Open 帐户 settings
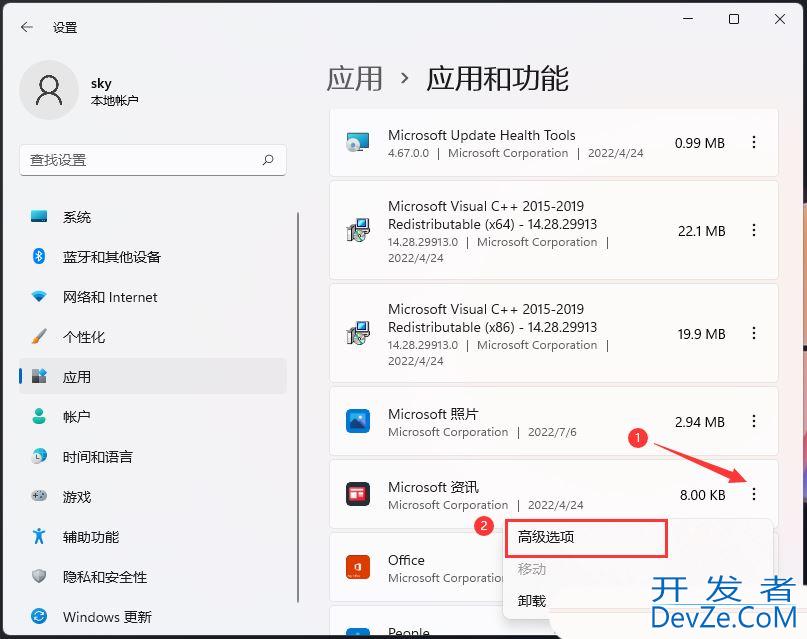Image resolution: width=807 pixels, height=639 pixels. pos(153,417)
